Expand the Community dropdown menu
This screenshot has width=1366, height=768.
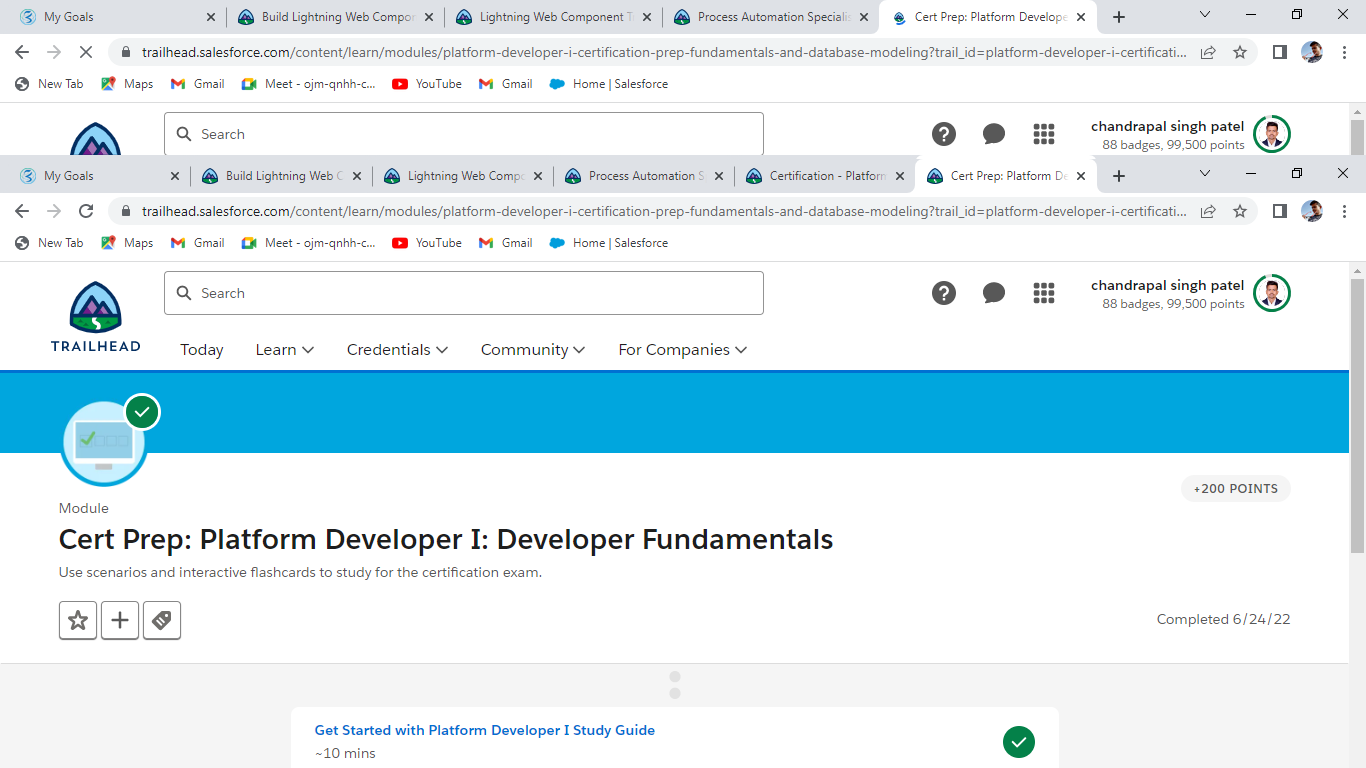533,349
